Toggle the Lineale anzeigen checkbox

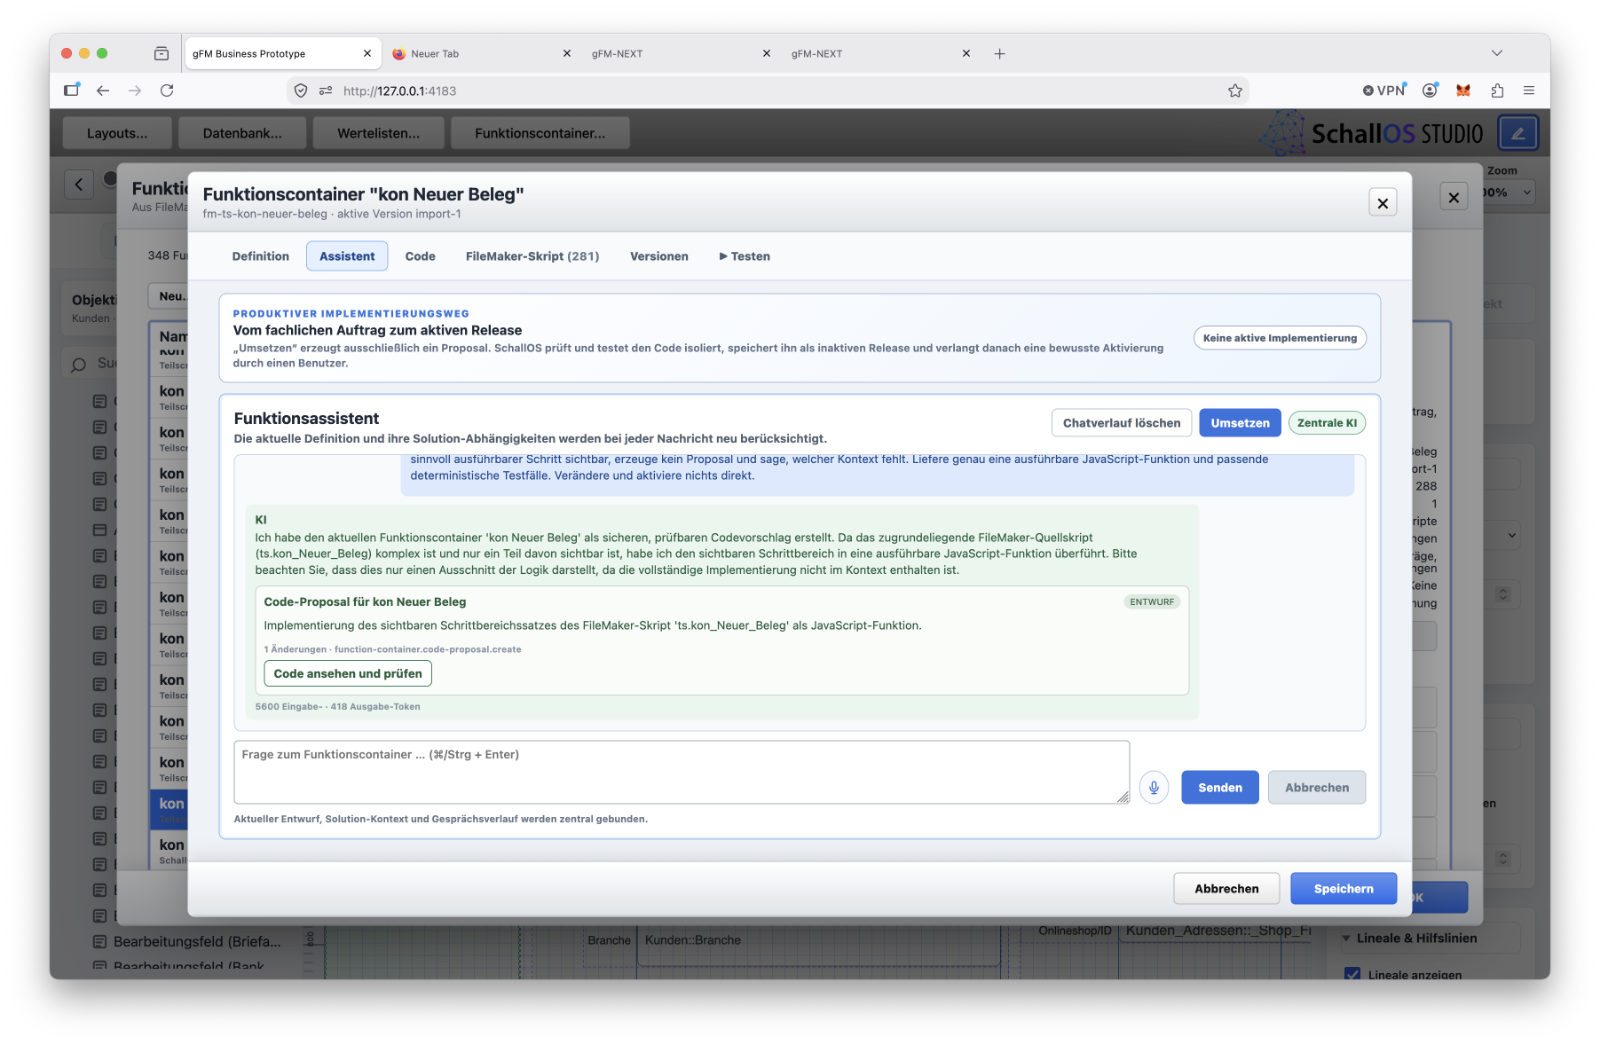point(1352,974)
